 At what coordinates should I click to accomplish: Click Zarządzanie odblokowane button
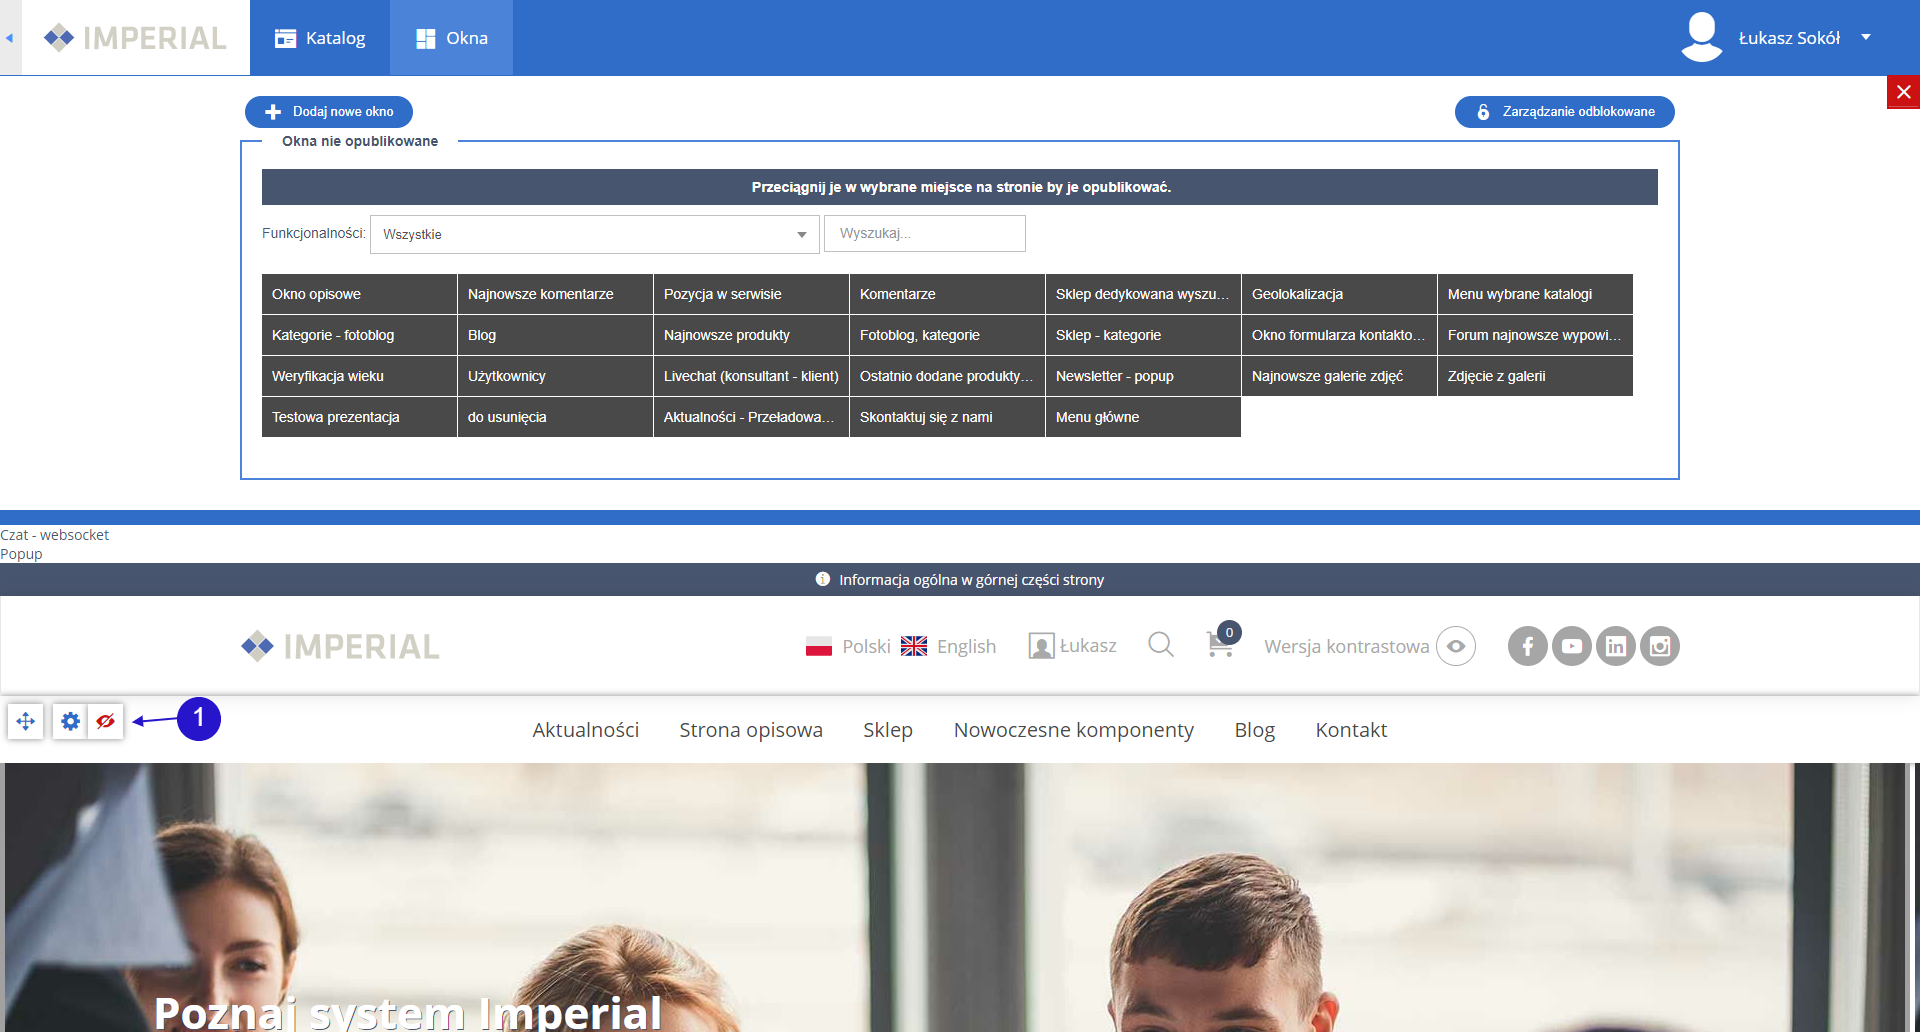1564,112
